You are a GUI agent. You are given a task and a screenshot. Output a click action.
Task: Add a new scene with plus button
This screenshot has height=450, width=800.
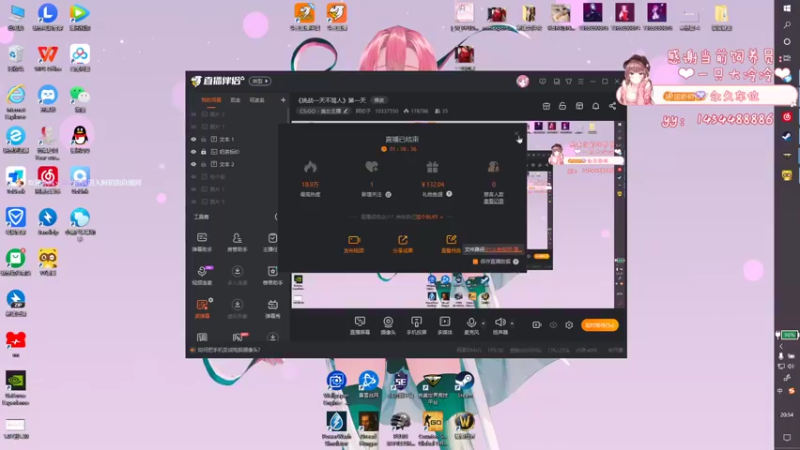pyautogui.click(x=283, y=100)
